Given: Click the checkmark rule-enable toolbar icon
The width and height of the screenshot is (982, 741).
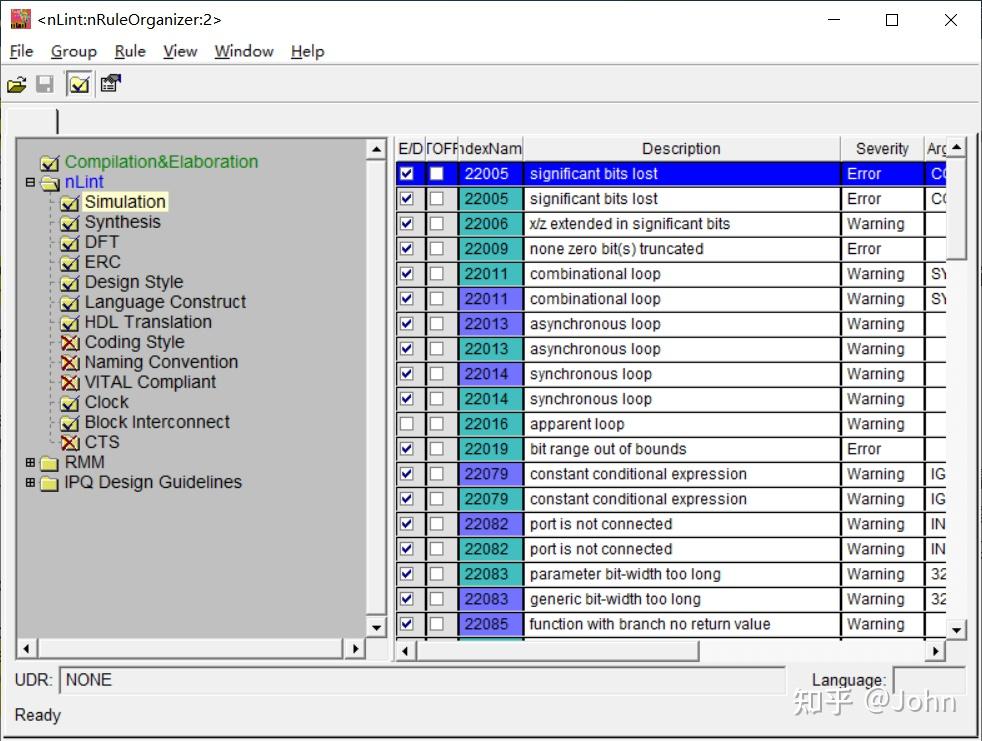Looking at the screenshot, I should pos(79,85).
